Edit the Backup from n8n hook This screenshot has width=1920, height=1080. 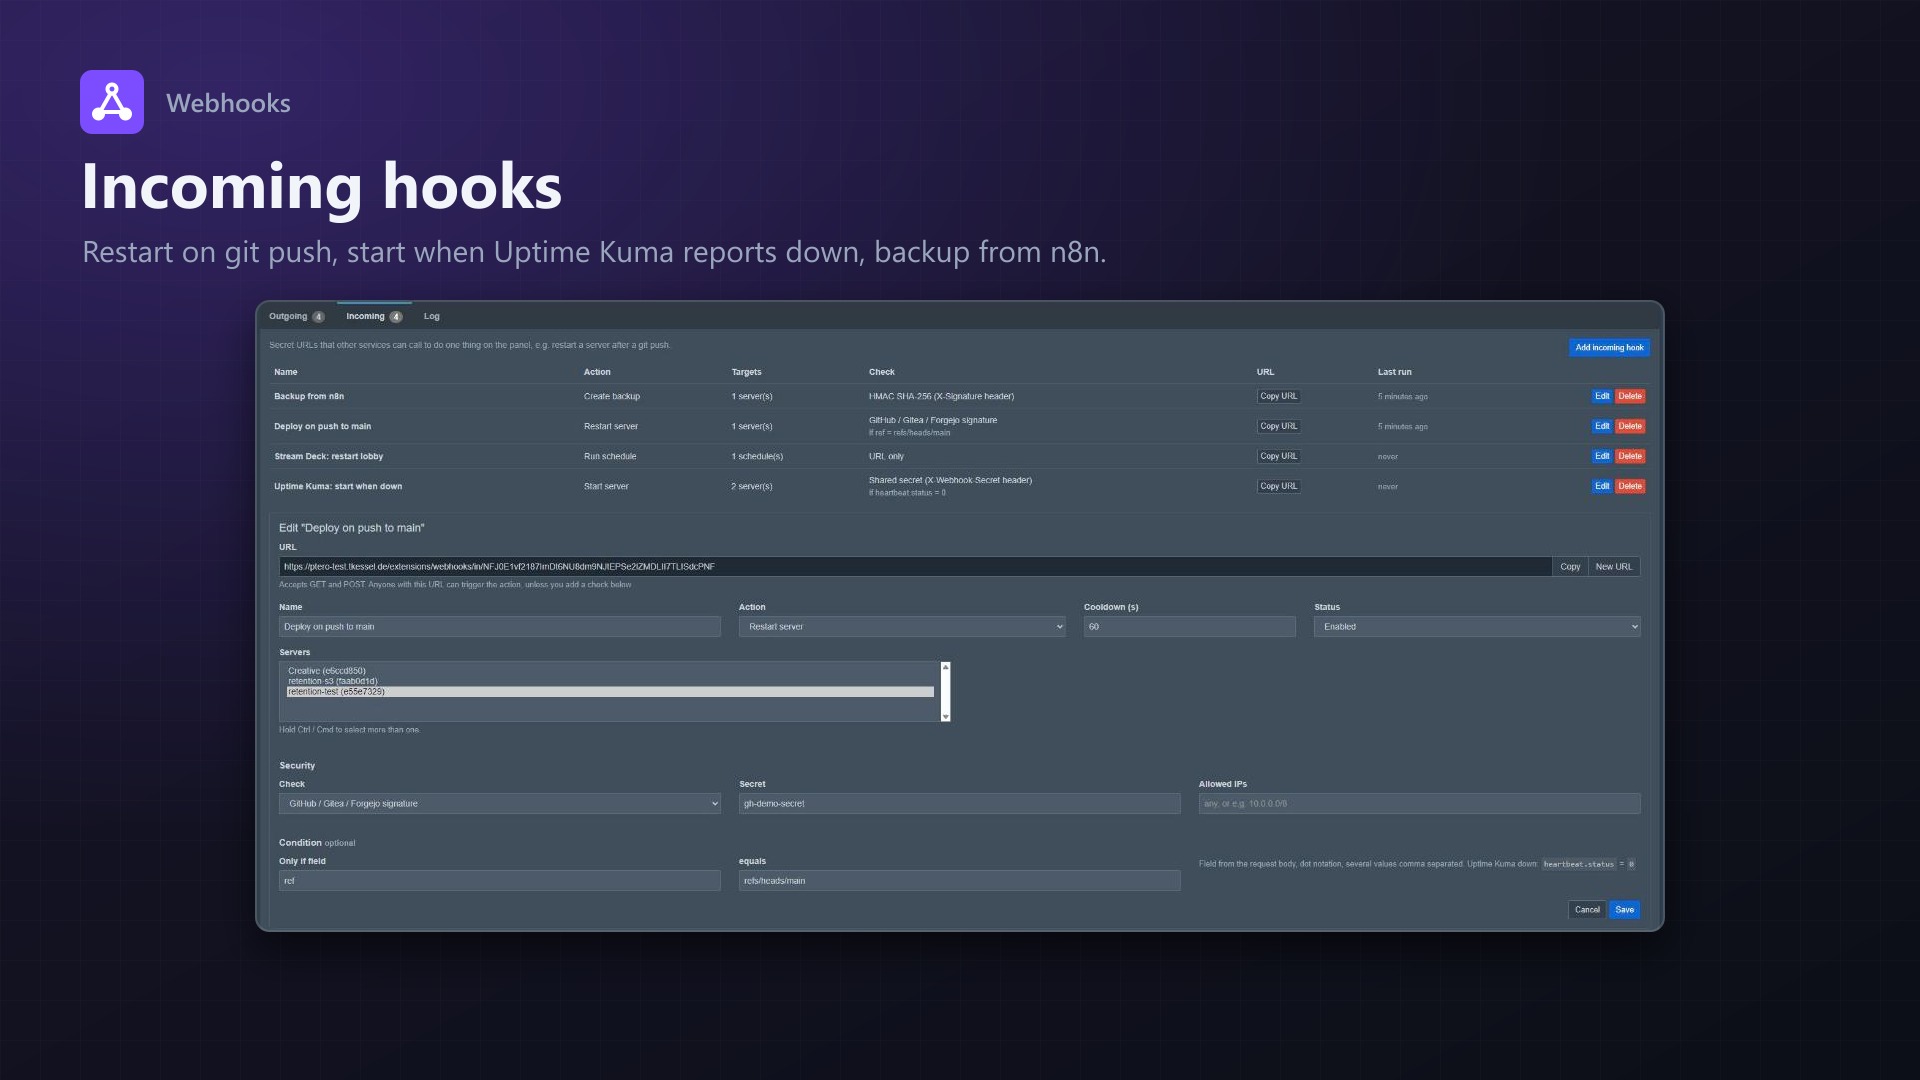(1602, 396)
